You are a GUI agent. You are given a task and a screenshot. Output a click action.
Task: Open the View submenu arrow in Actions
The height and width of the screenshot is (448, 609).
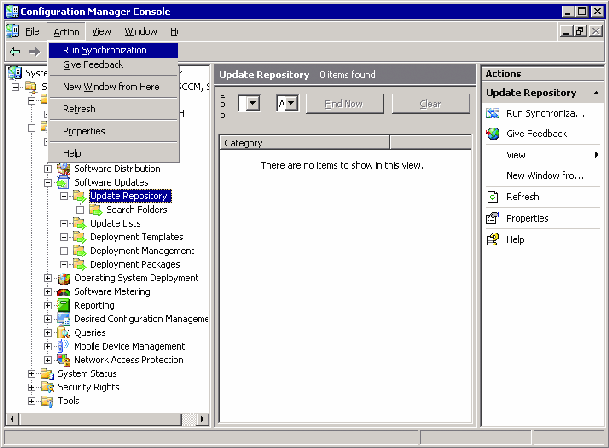[596, 155]
